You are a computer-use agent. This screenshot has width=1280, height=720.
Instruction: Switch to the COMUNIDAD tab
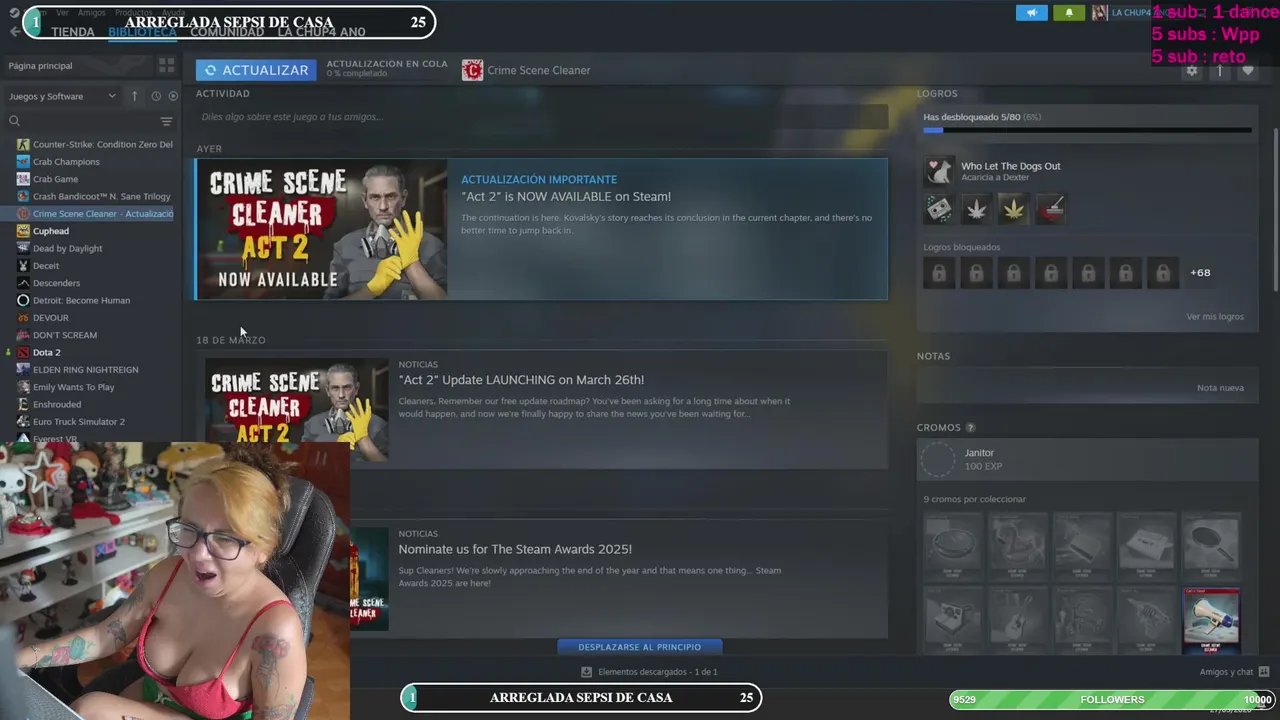pyautogui.click(x=227, y=32)
